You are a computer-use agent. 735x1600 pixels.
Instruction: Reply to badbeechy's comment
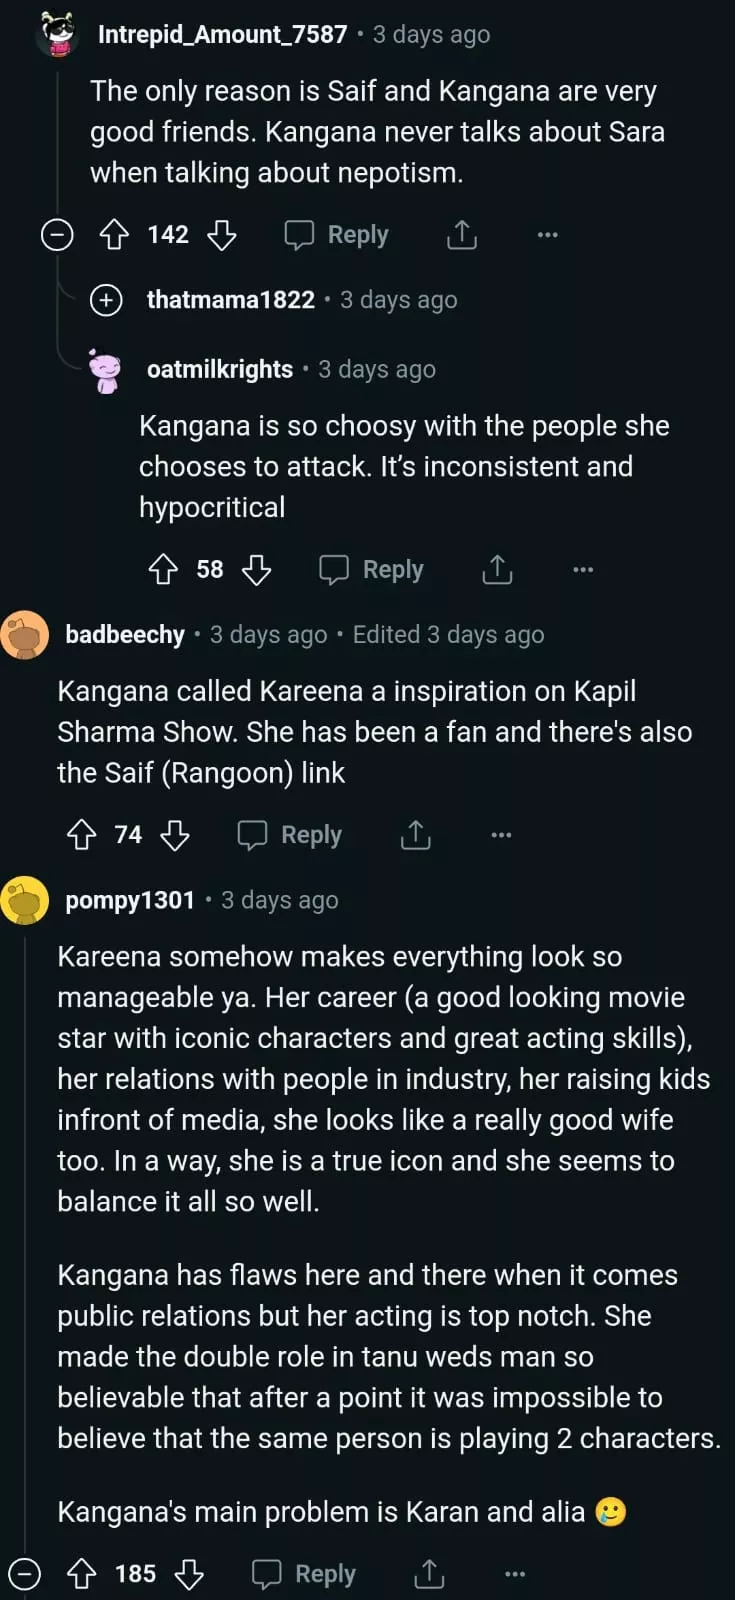(290, 835)
